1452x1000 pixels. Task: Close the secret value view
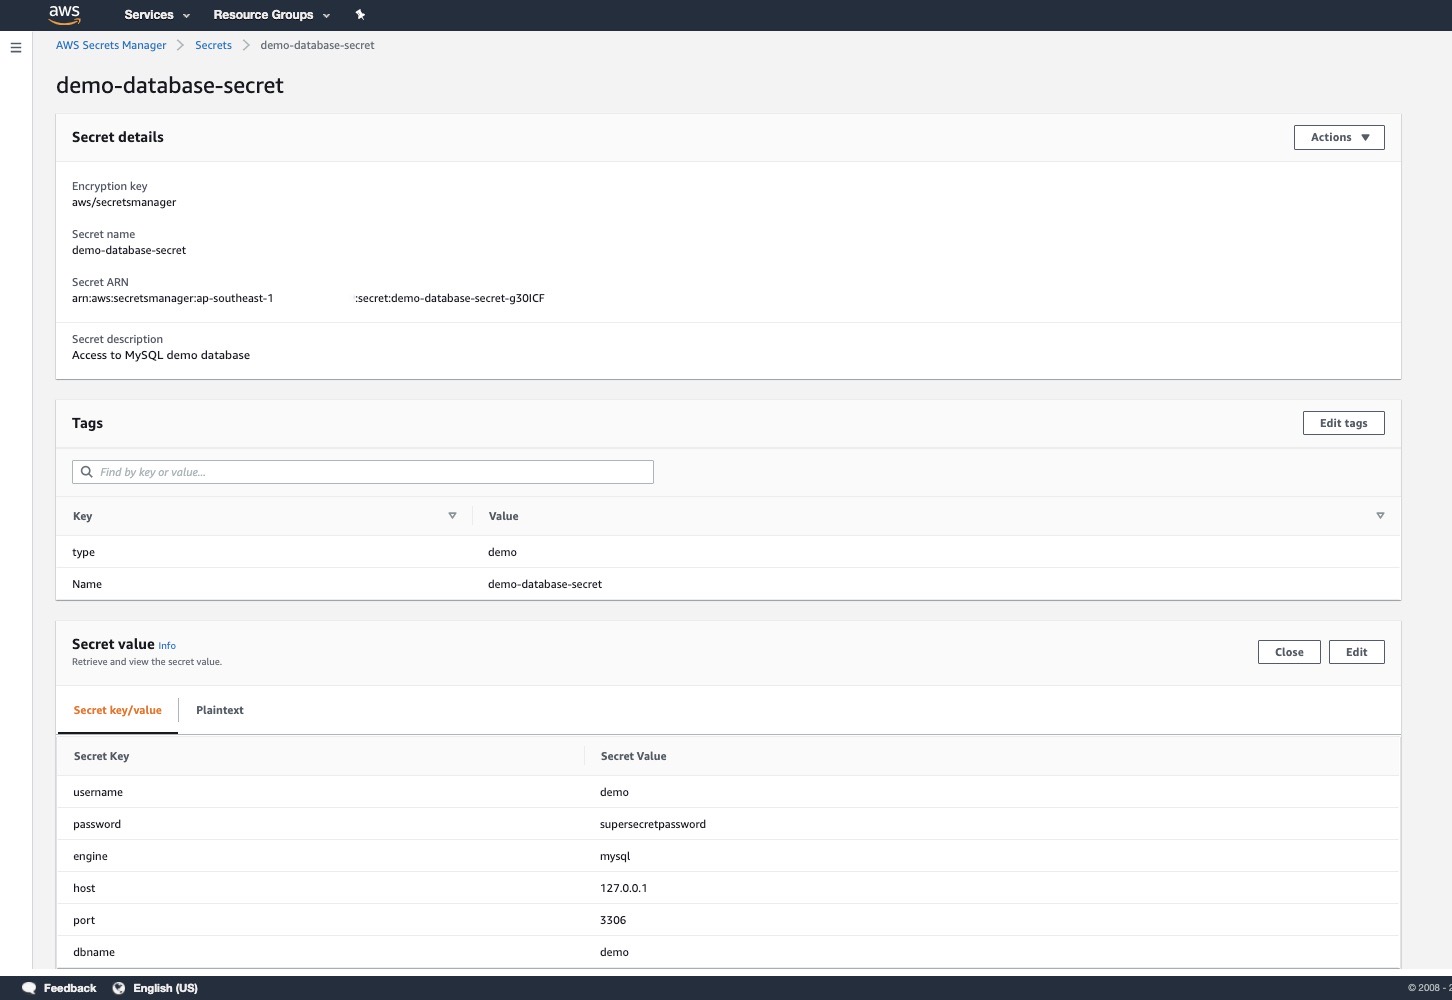tap(1289, 652)
